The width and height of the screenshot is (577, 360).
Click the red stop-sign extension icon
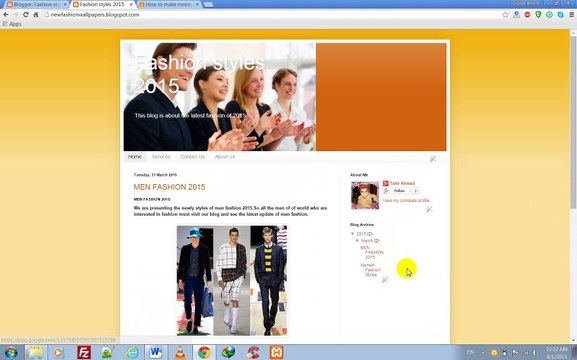pos(527,15)
